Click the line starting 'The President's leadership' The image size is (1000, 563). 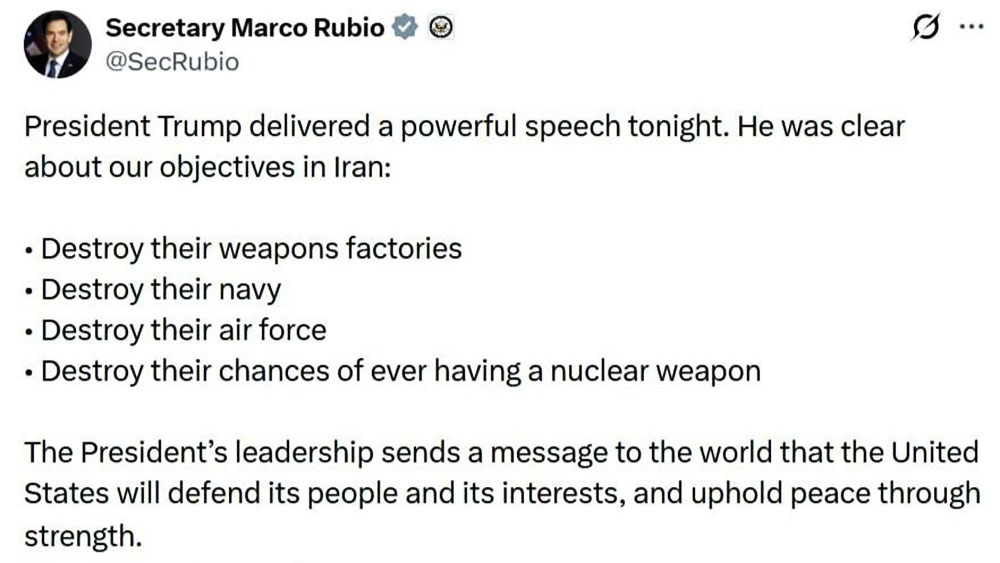500,452
